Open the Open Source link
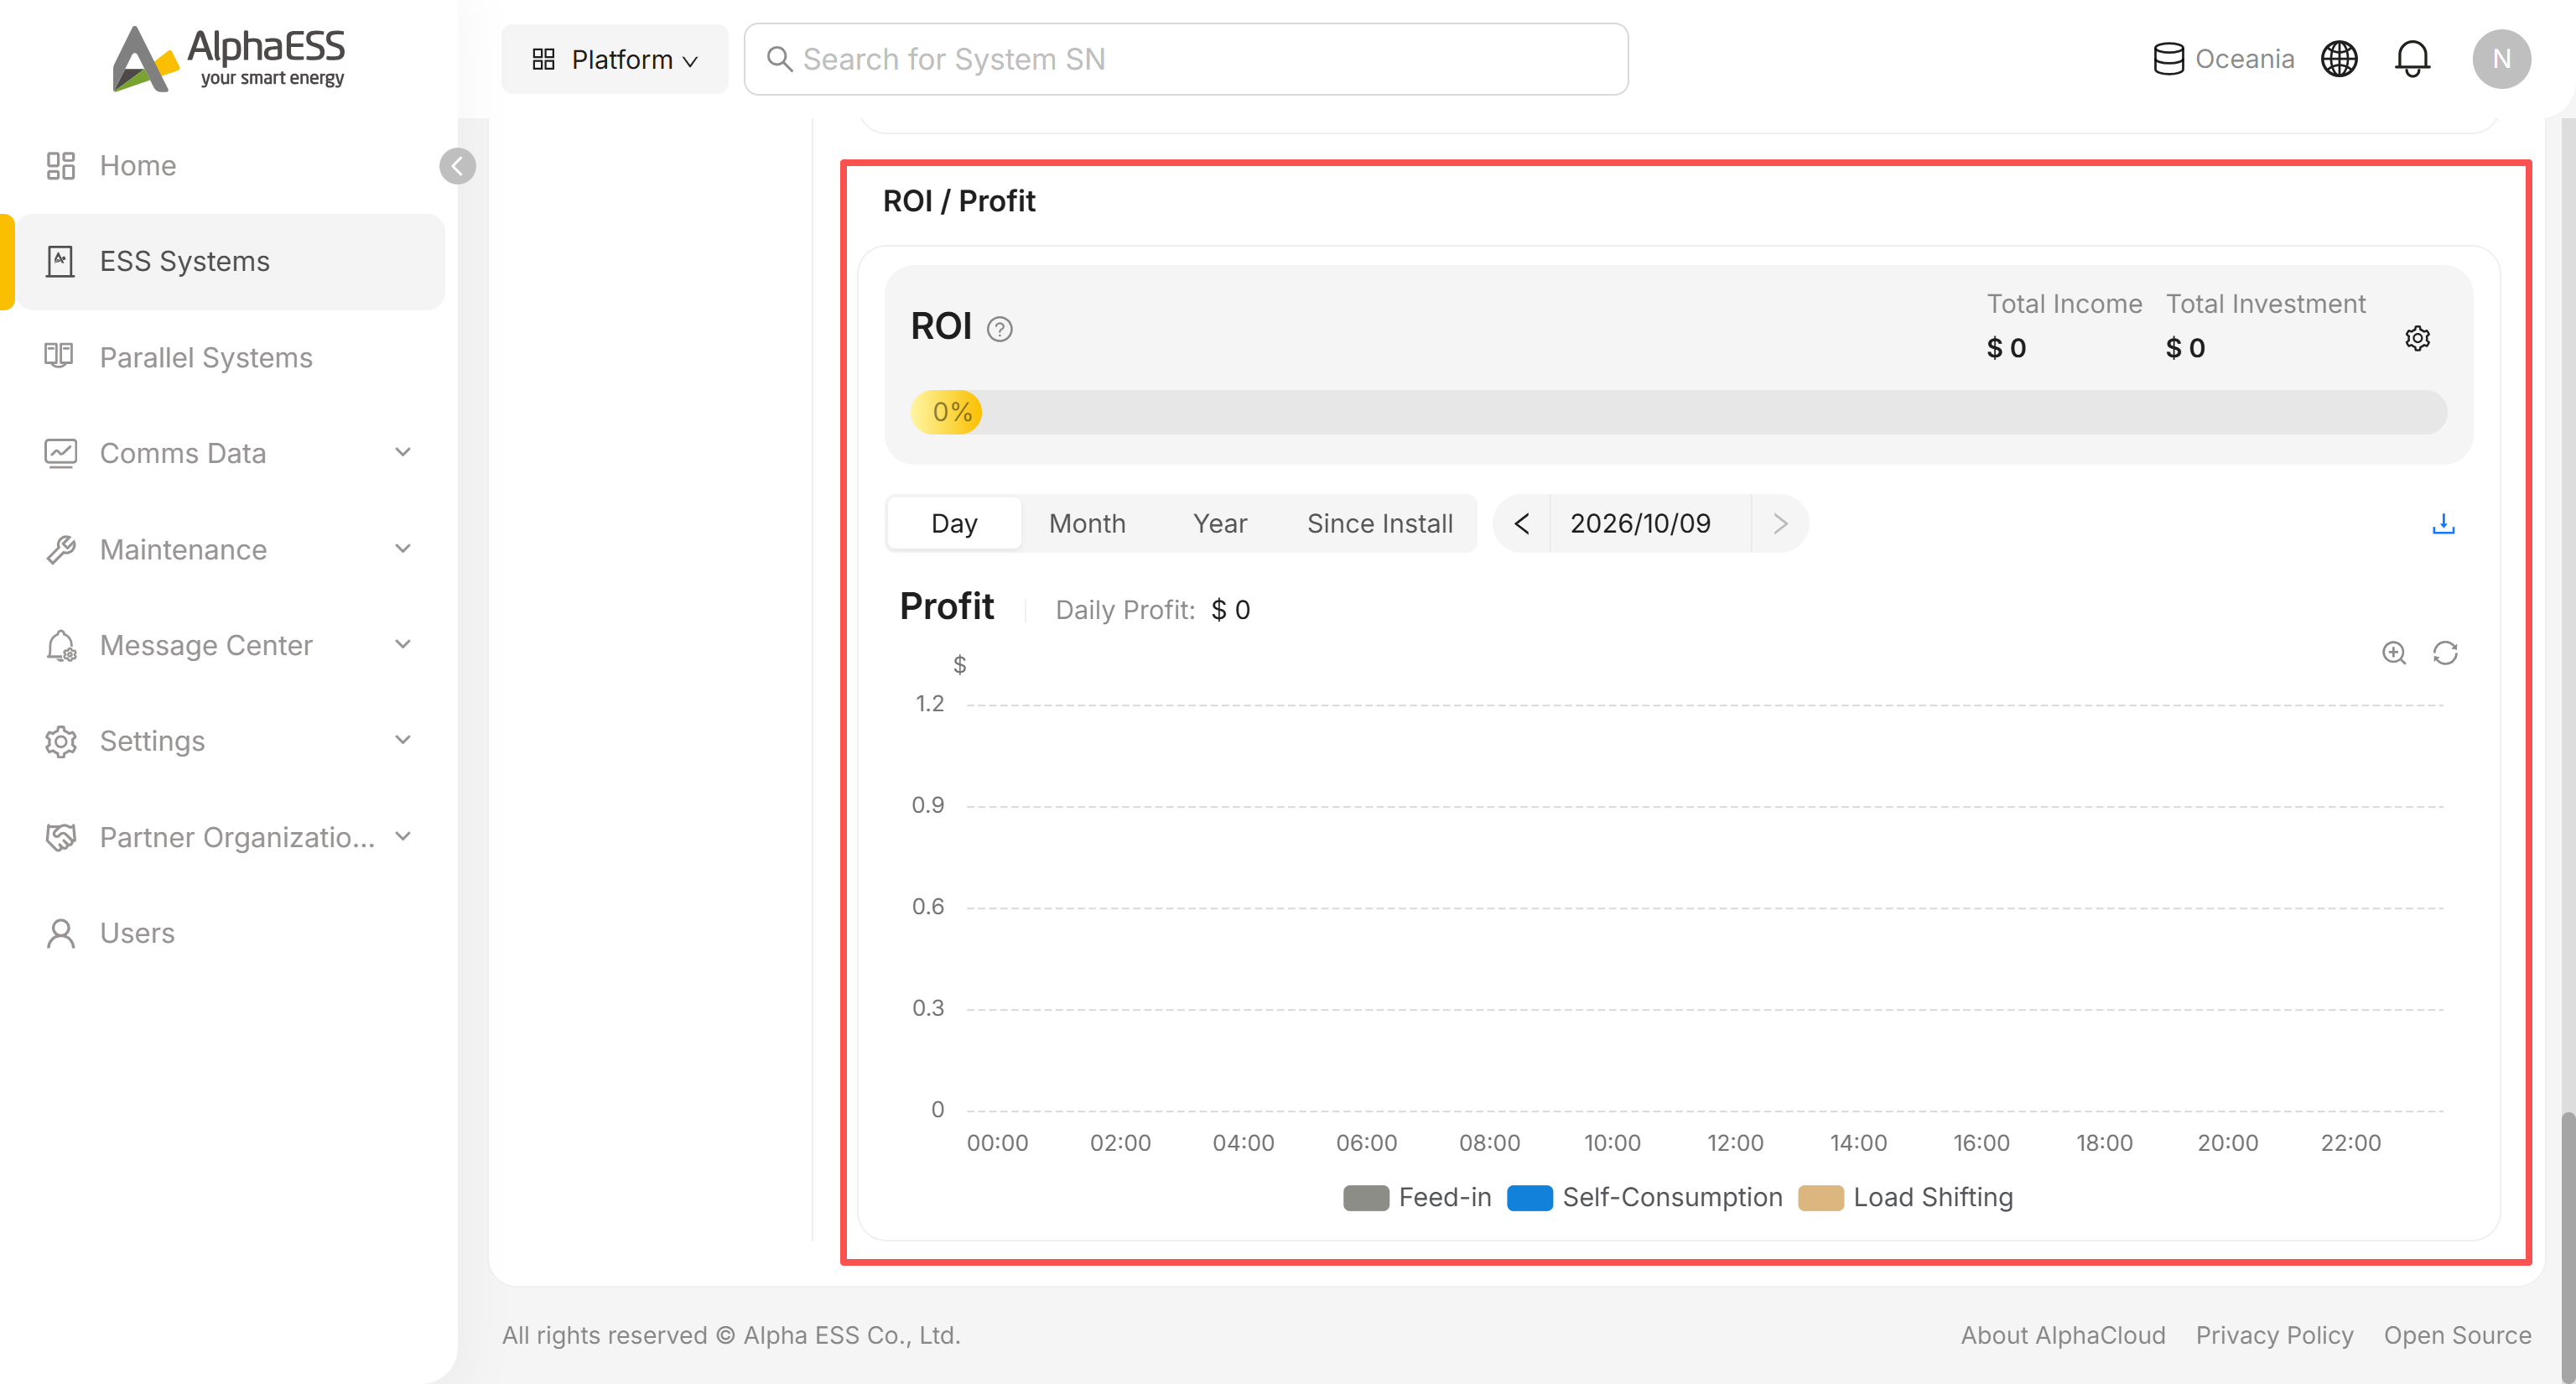This screenshot has width=2576, height=1384. [2457, 1335]
